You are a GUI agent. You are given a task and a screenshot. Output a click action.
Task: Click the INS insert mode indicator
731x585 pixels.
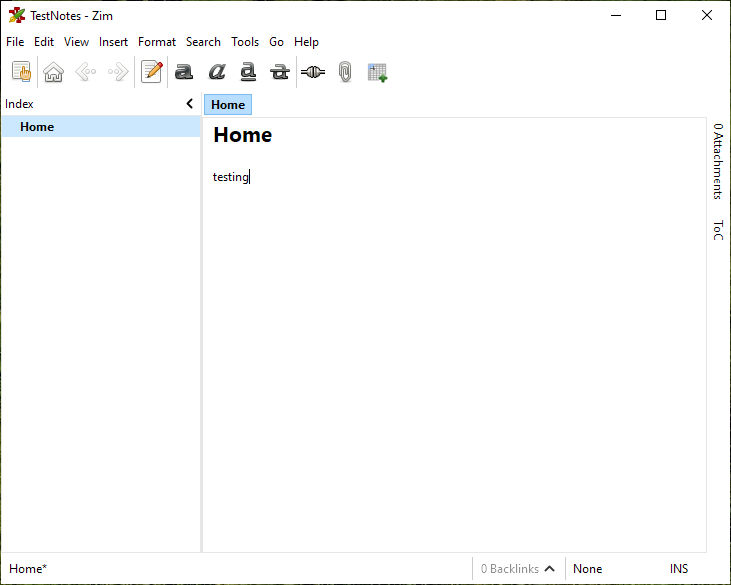[679, 569]
